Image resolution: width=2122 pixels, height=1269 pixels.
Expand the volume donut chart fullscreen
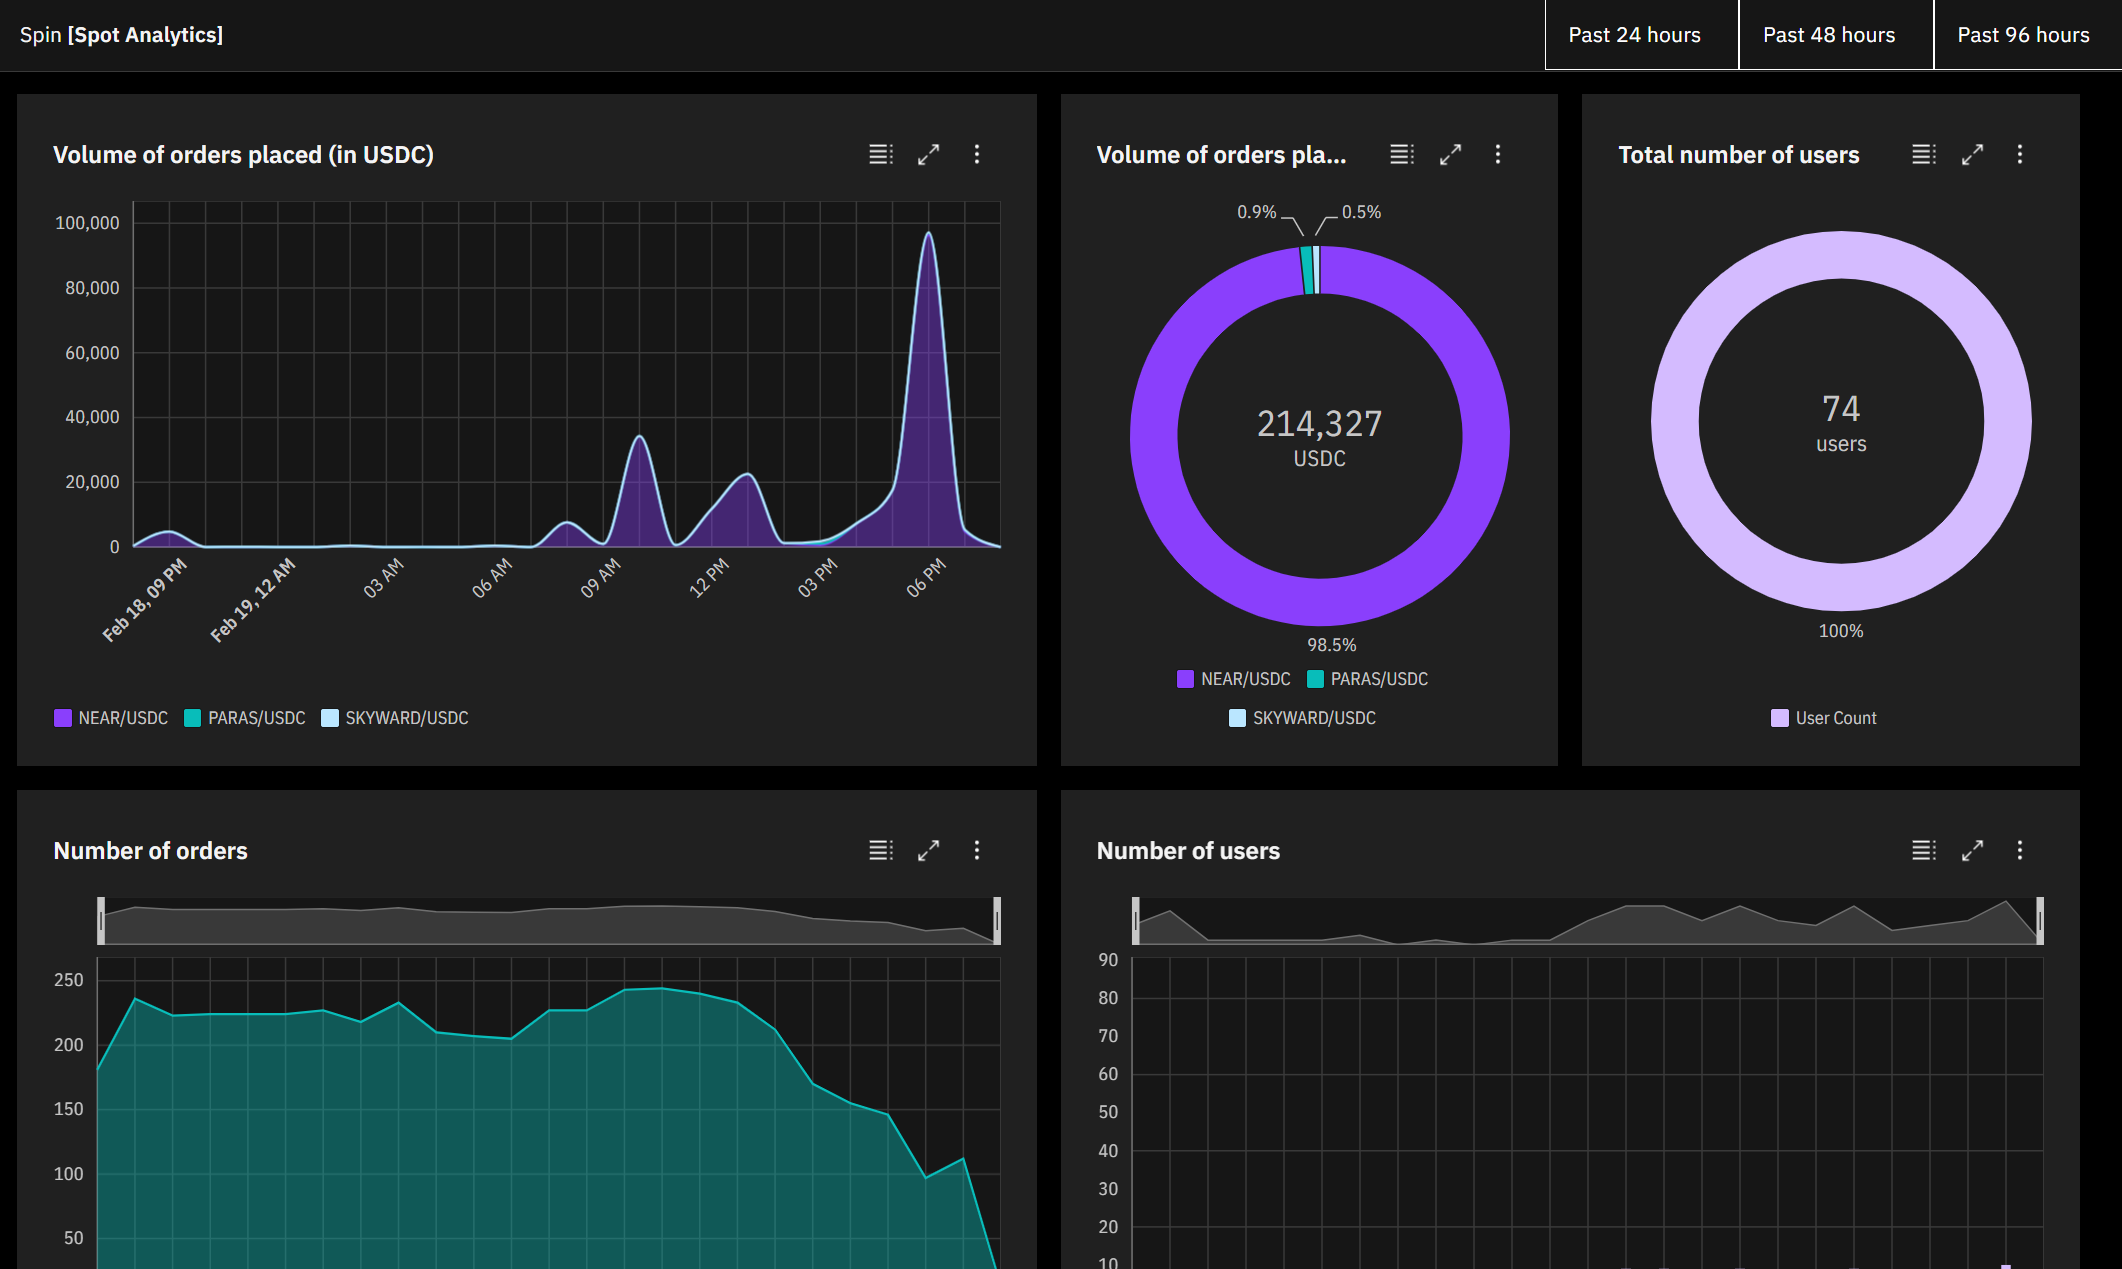1450,154
